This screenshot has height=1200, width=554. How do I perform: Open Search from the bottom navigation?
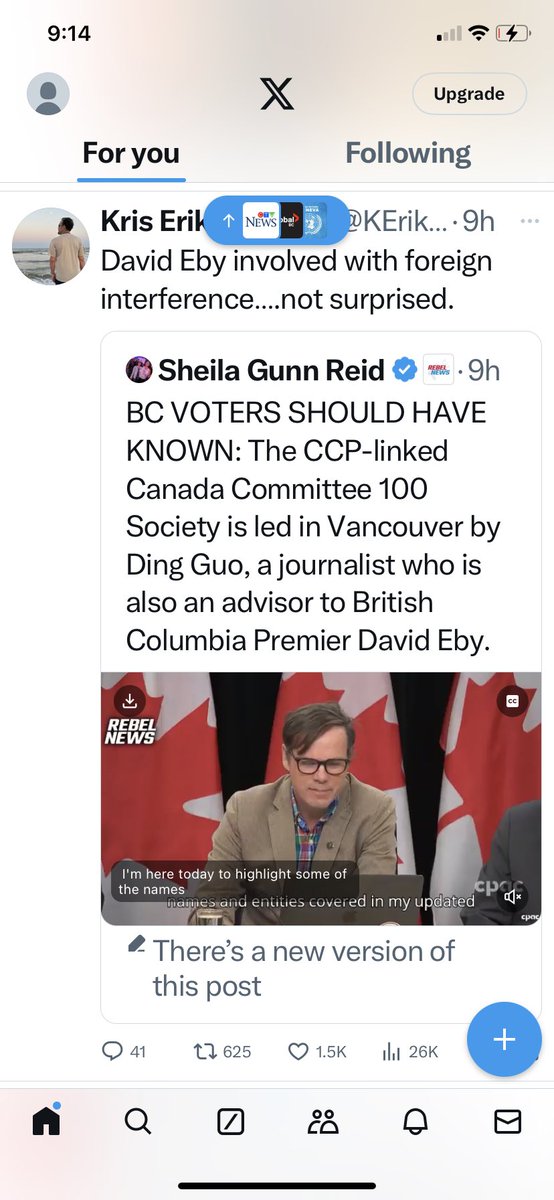pyautogui.click(x=138, y=1123)
